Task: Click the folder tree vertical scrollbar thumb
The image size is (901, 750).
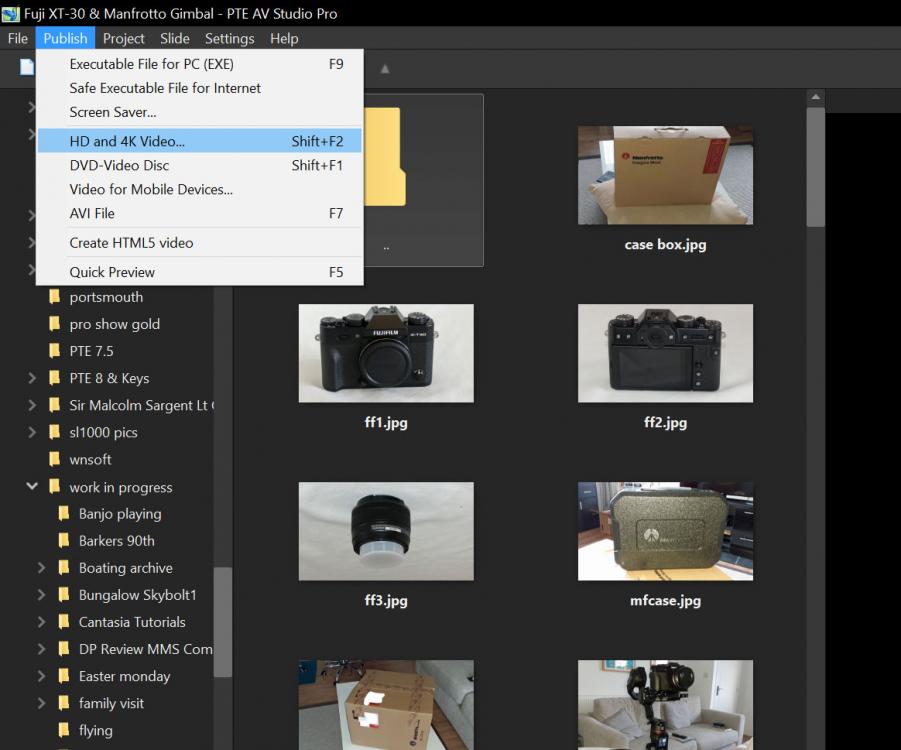Action: pyautogui.click(x=222, y=622)
